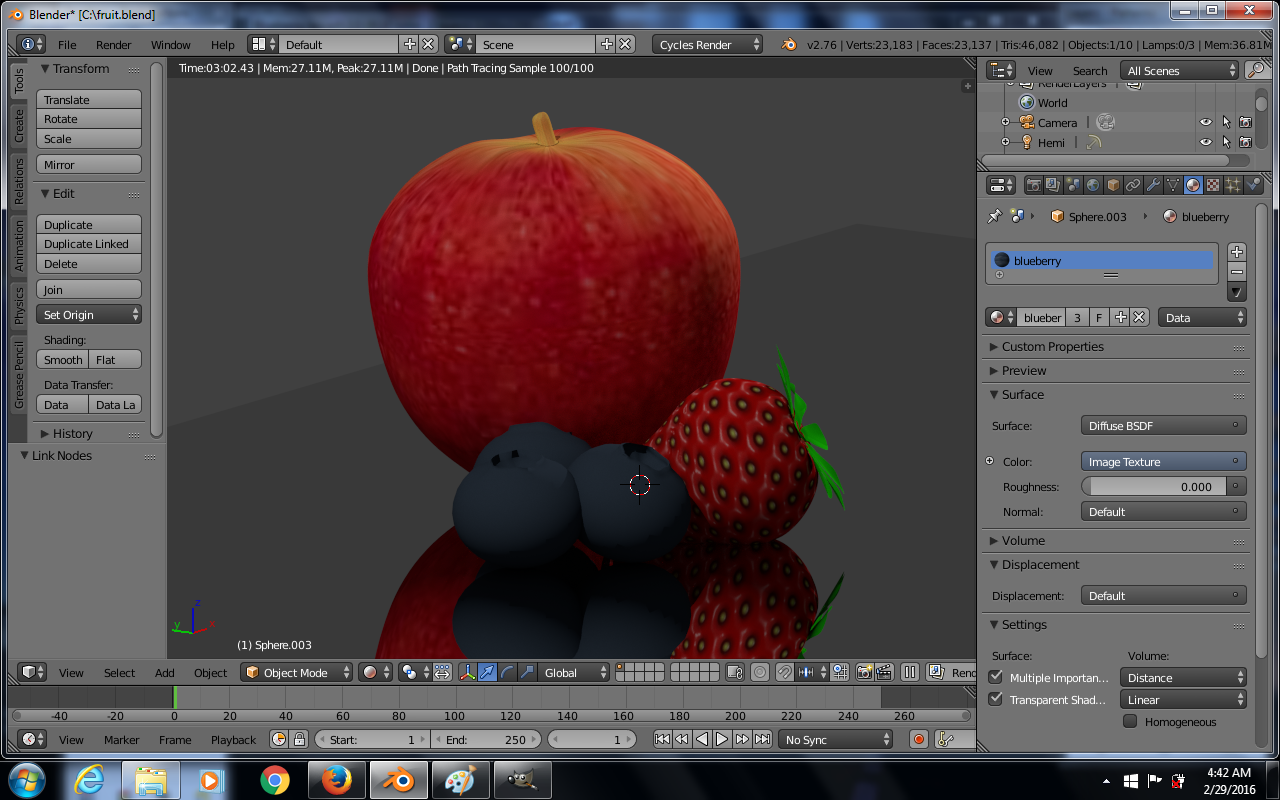1280x800 pixels.
Task: Click the Mirror button
Action: point(89,164)
